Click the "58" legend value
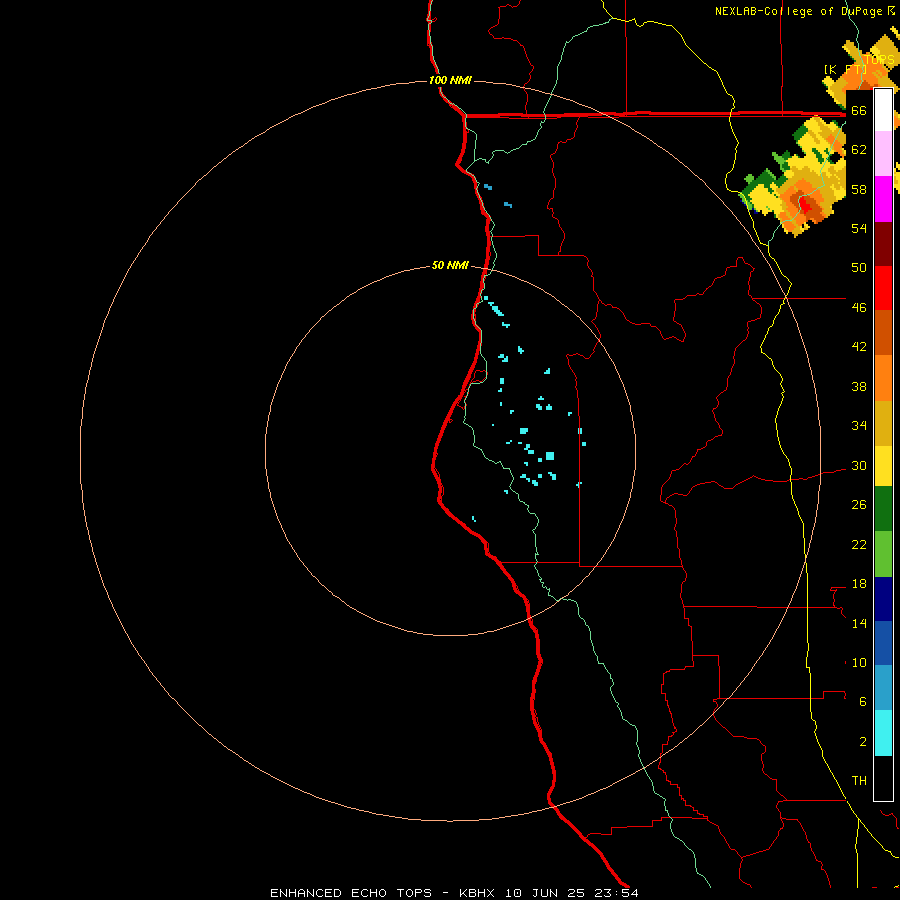 coord(859,189)
